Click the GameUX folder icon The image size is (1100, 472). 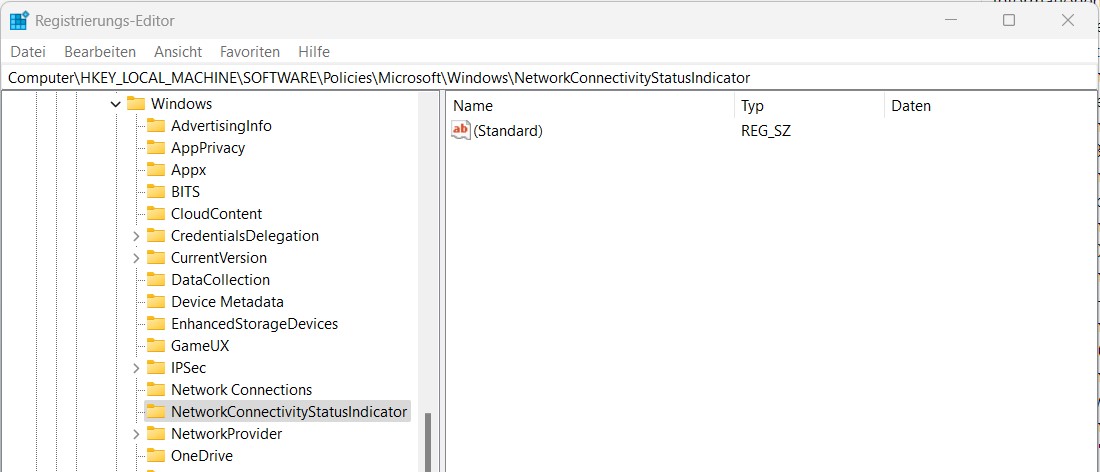[156, 346]
